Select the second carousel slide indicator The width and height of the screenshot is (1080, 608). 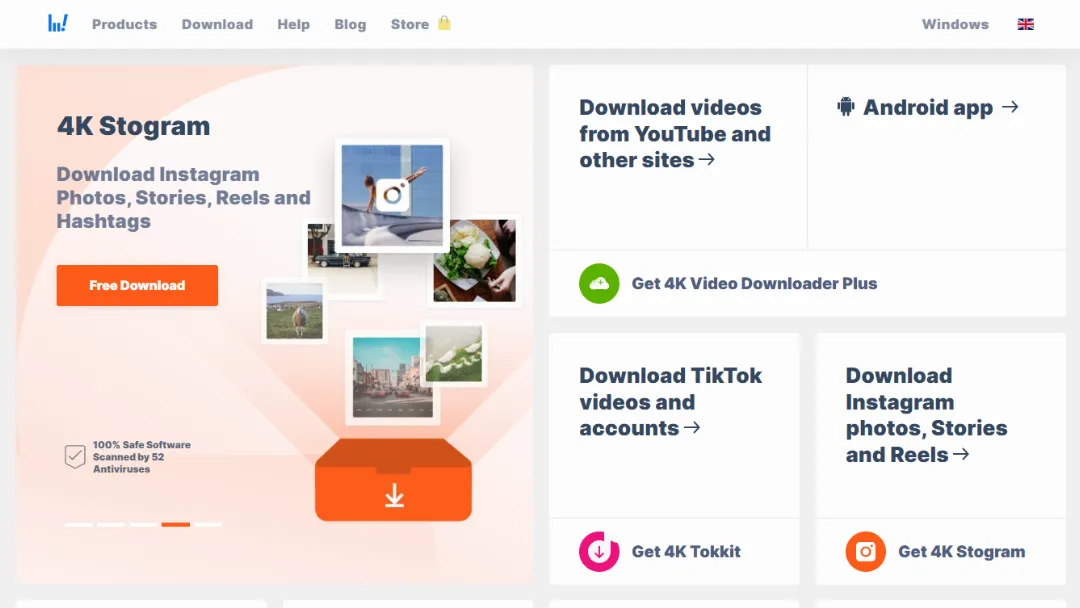(x=111, y=525)
